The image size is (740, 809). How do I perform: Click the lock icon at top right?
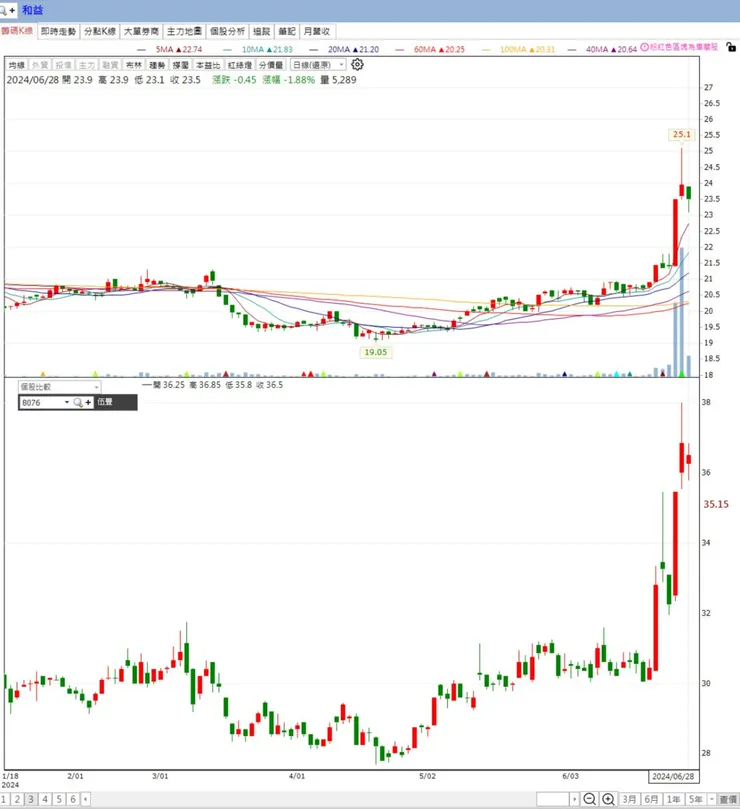tap(731, 47)
